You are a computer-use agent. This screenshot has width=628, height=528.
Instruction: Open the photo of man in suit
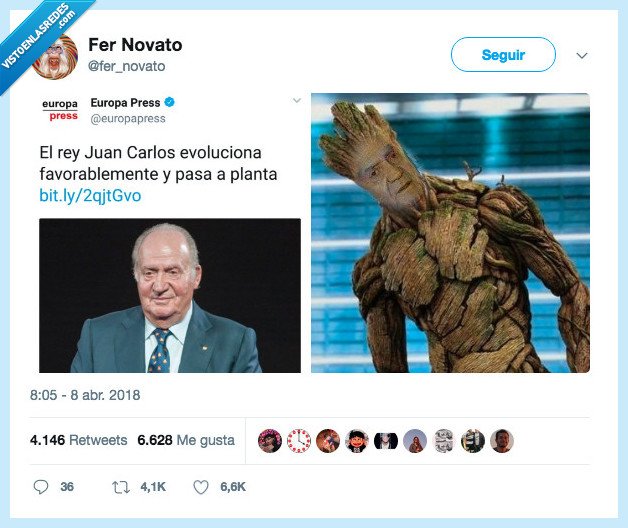click(170, 296)
